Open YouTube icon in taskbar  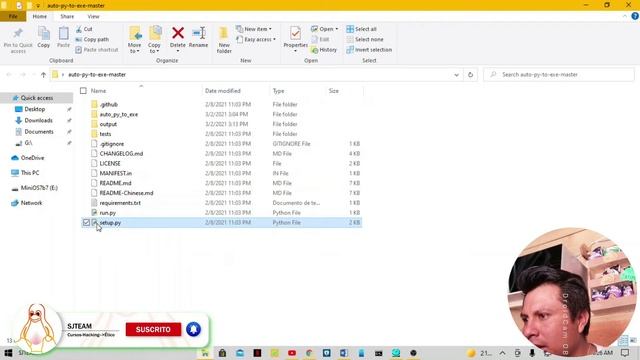tap(292, 353)
